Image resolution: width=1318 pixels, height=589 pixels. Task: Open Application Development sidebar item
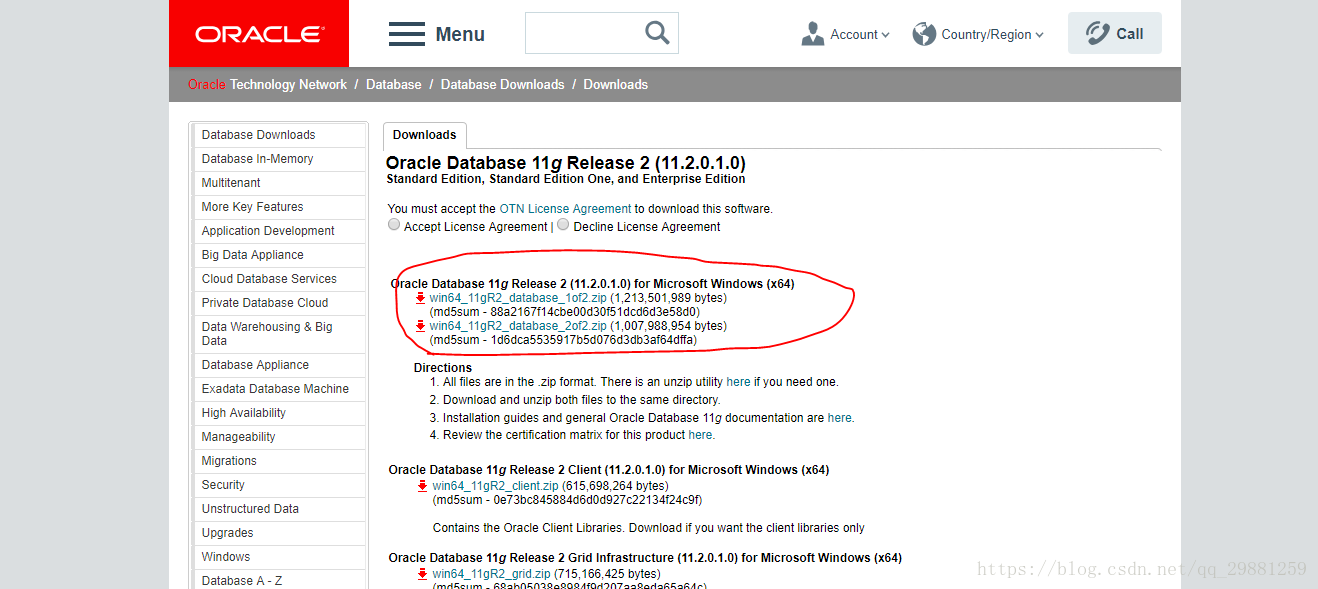(281, 231)
